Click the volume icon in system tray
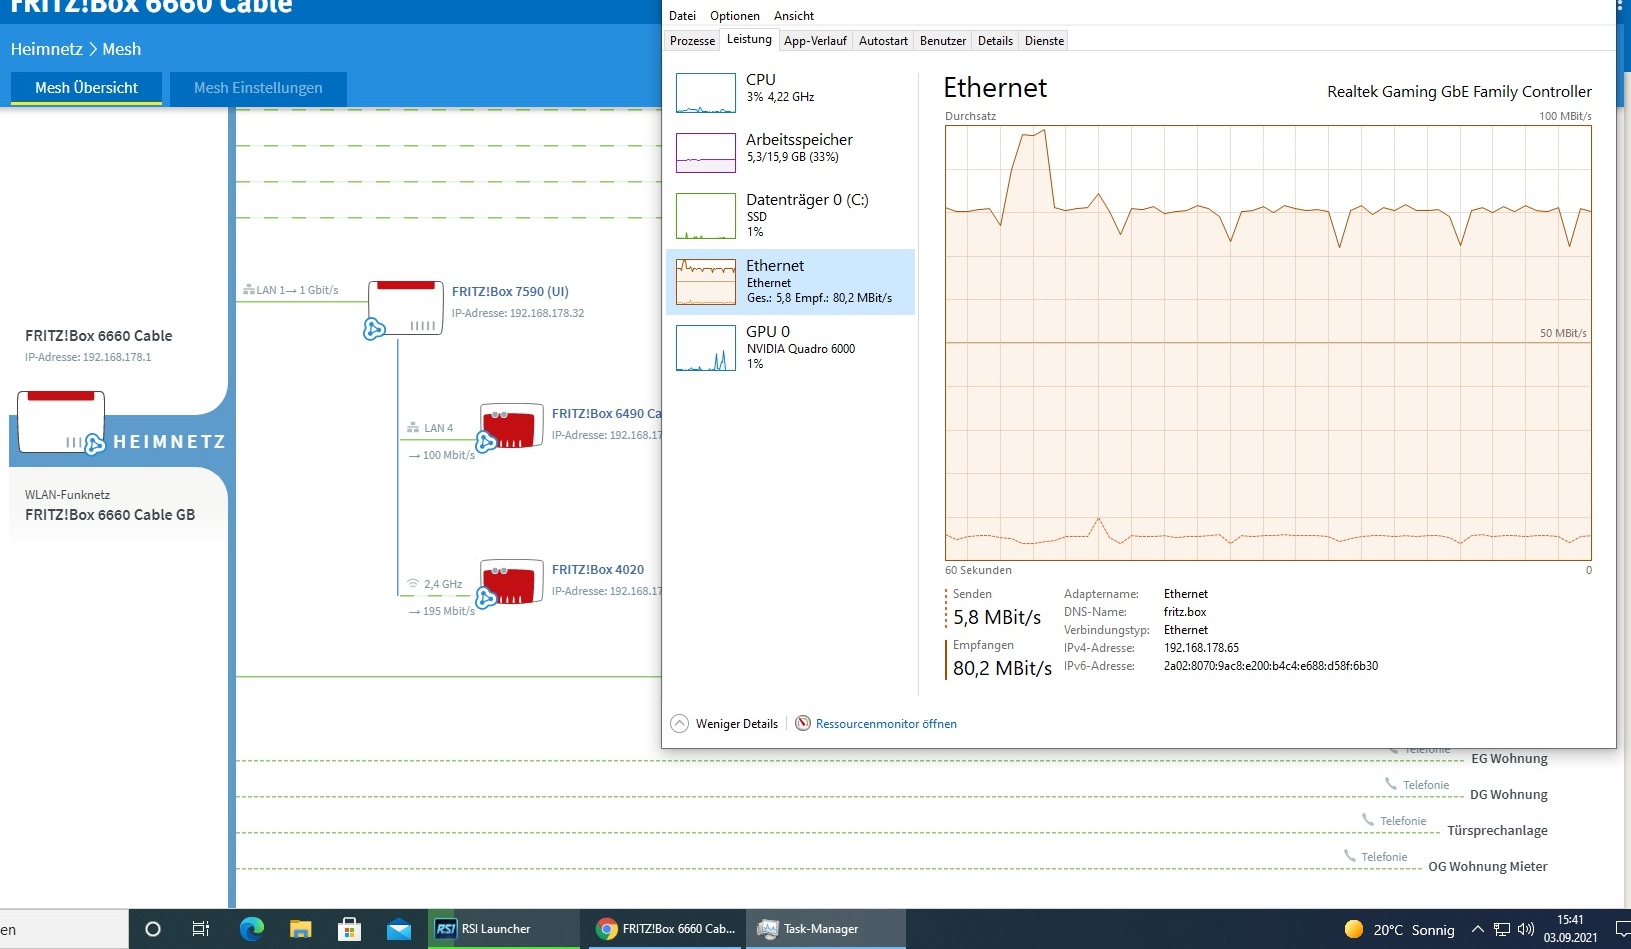 click(x=1526, y=929)
